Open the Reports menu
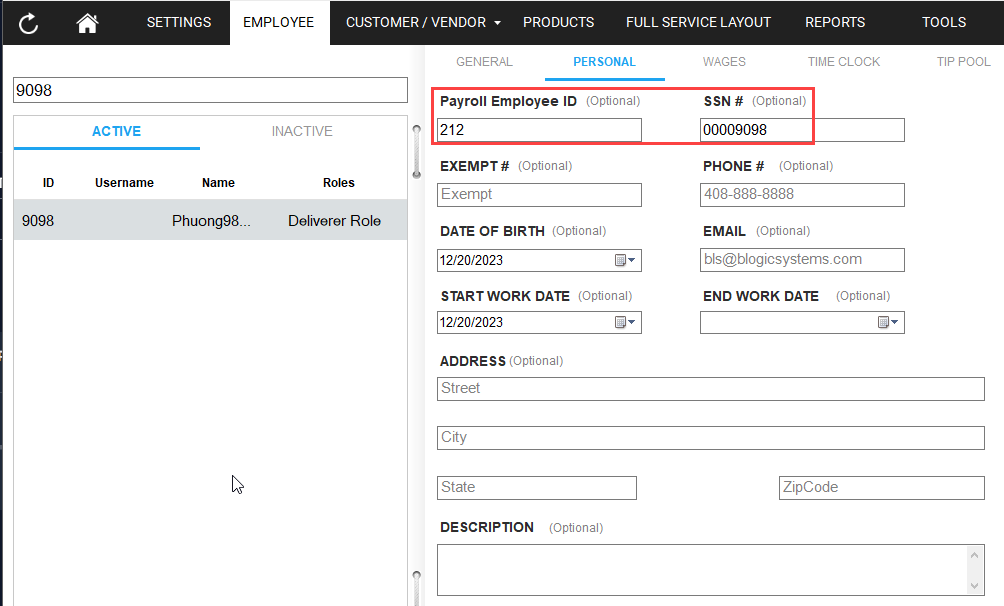The width and height of the screenshot is (1004, 606). [835, 22]
